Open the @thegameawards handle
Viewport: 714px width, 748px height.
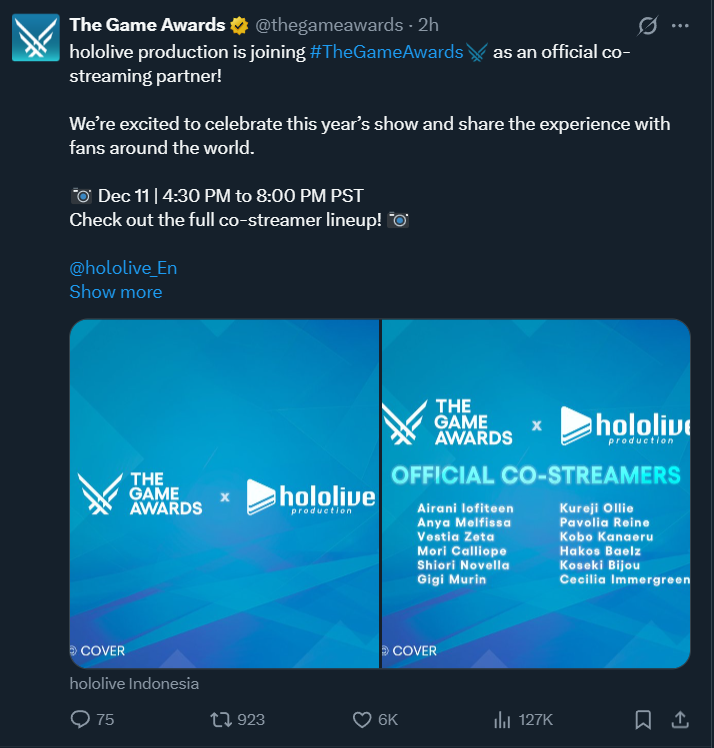pos(329,25)
